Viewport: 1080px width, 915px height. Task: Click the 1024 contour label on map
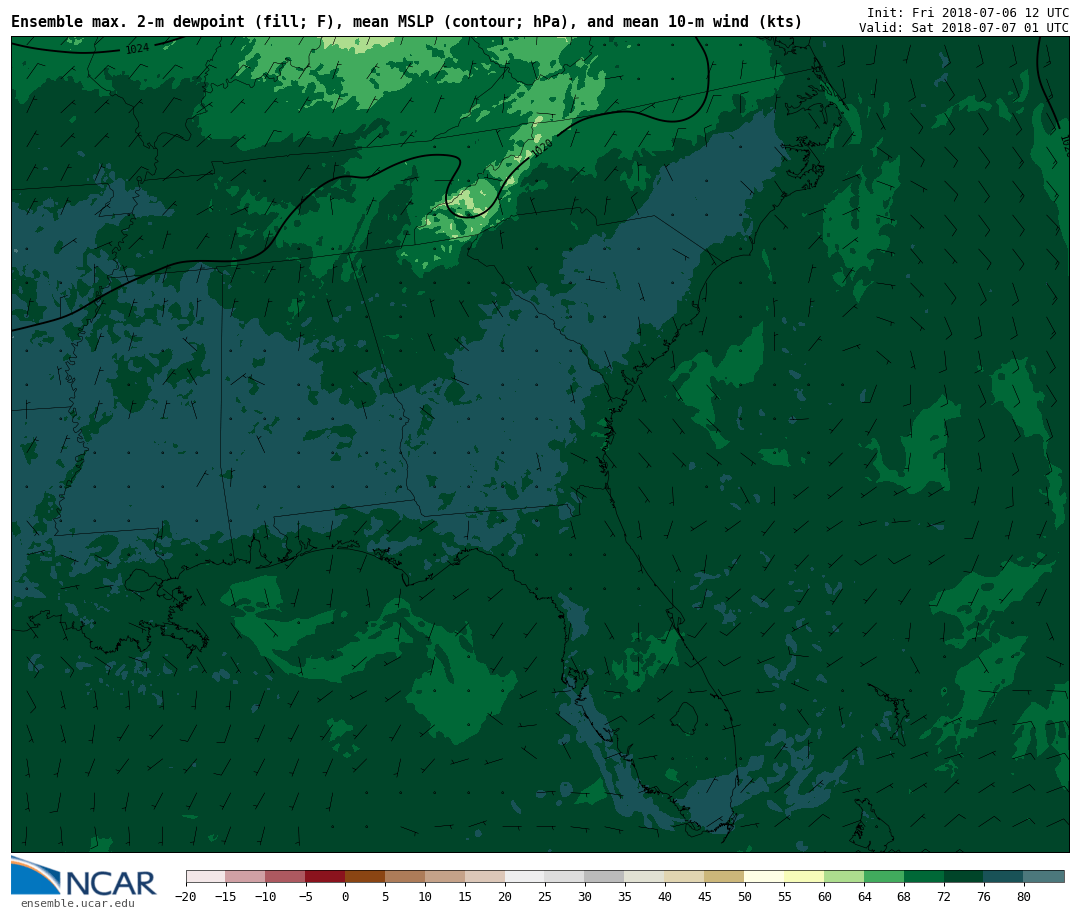click(137, 48)
